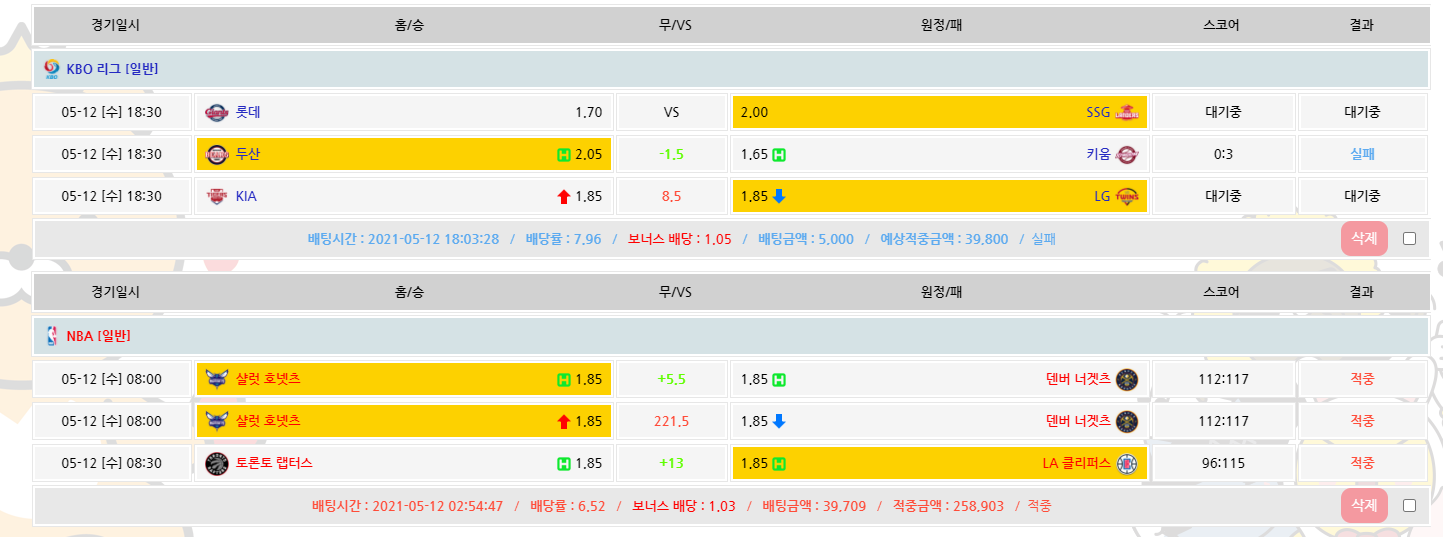Tick the checkbox for the KBO bet slip
This screenshot has height=537, width=1443.
click(1409, 239)
